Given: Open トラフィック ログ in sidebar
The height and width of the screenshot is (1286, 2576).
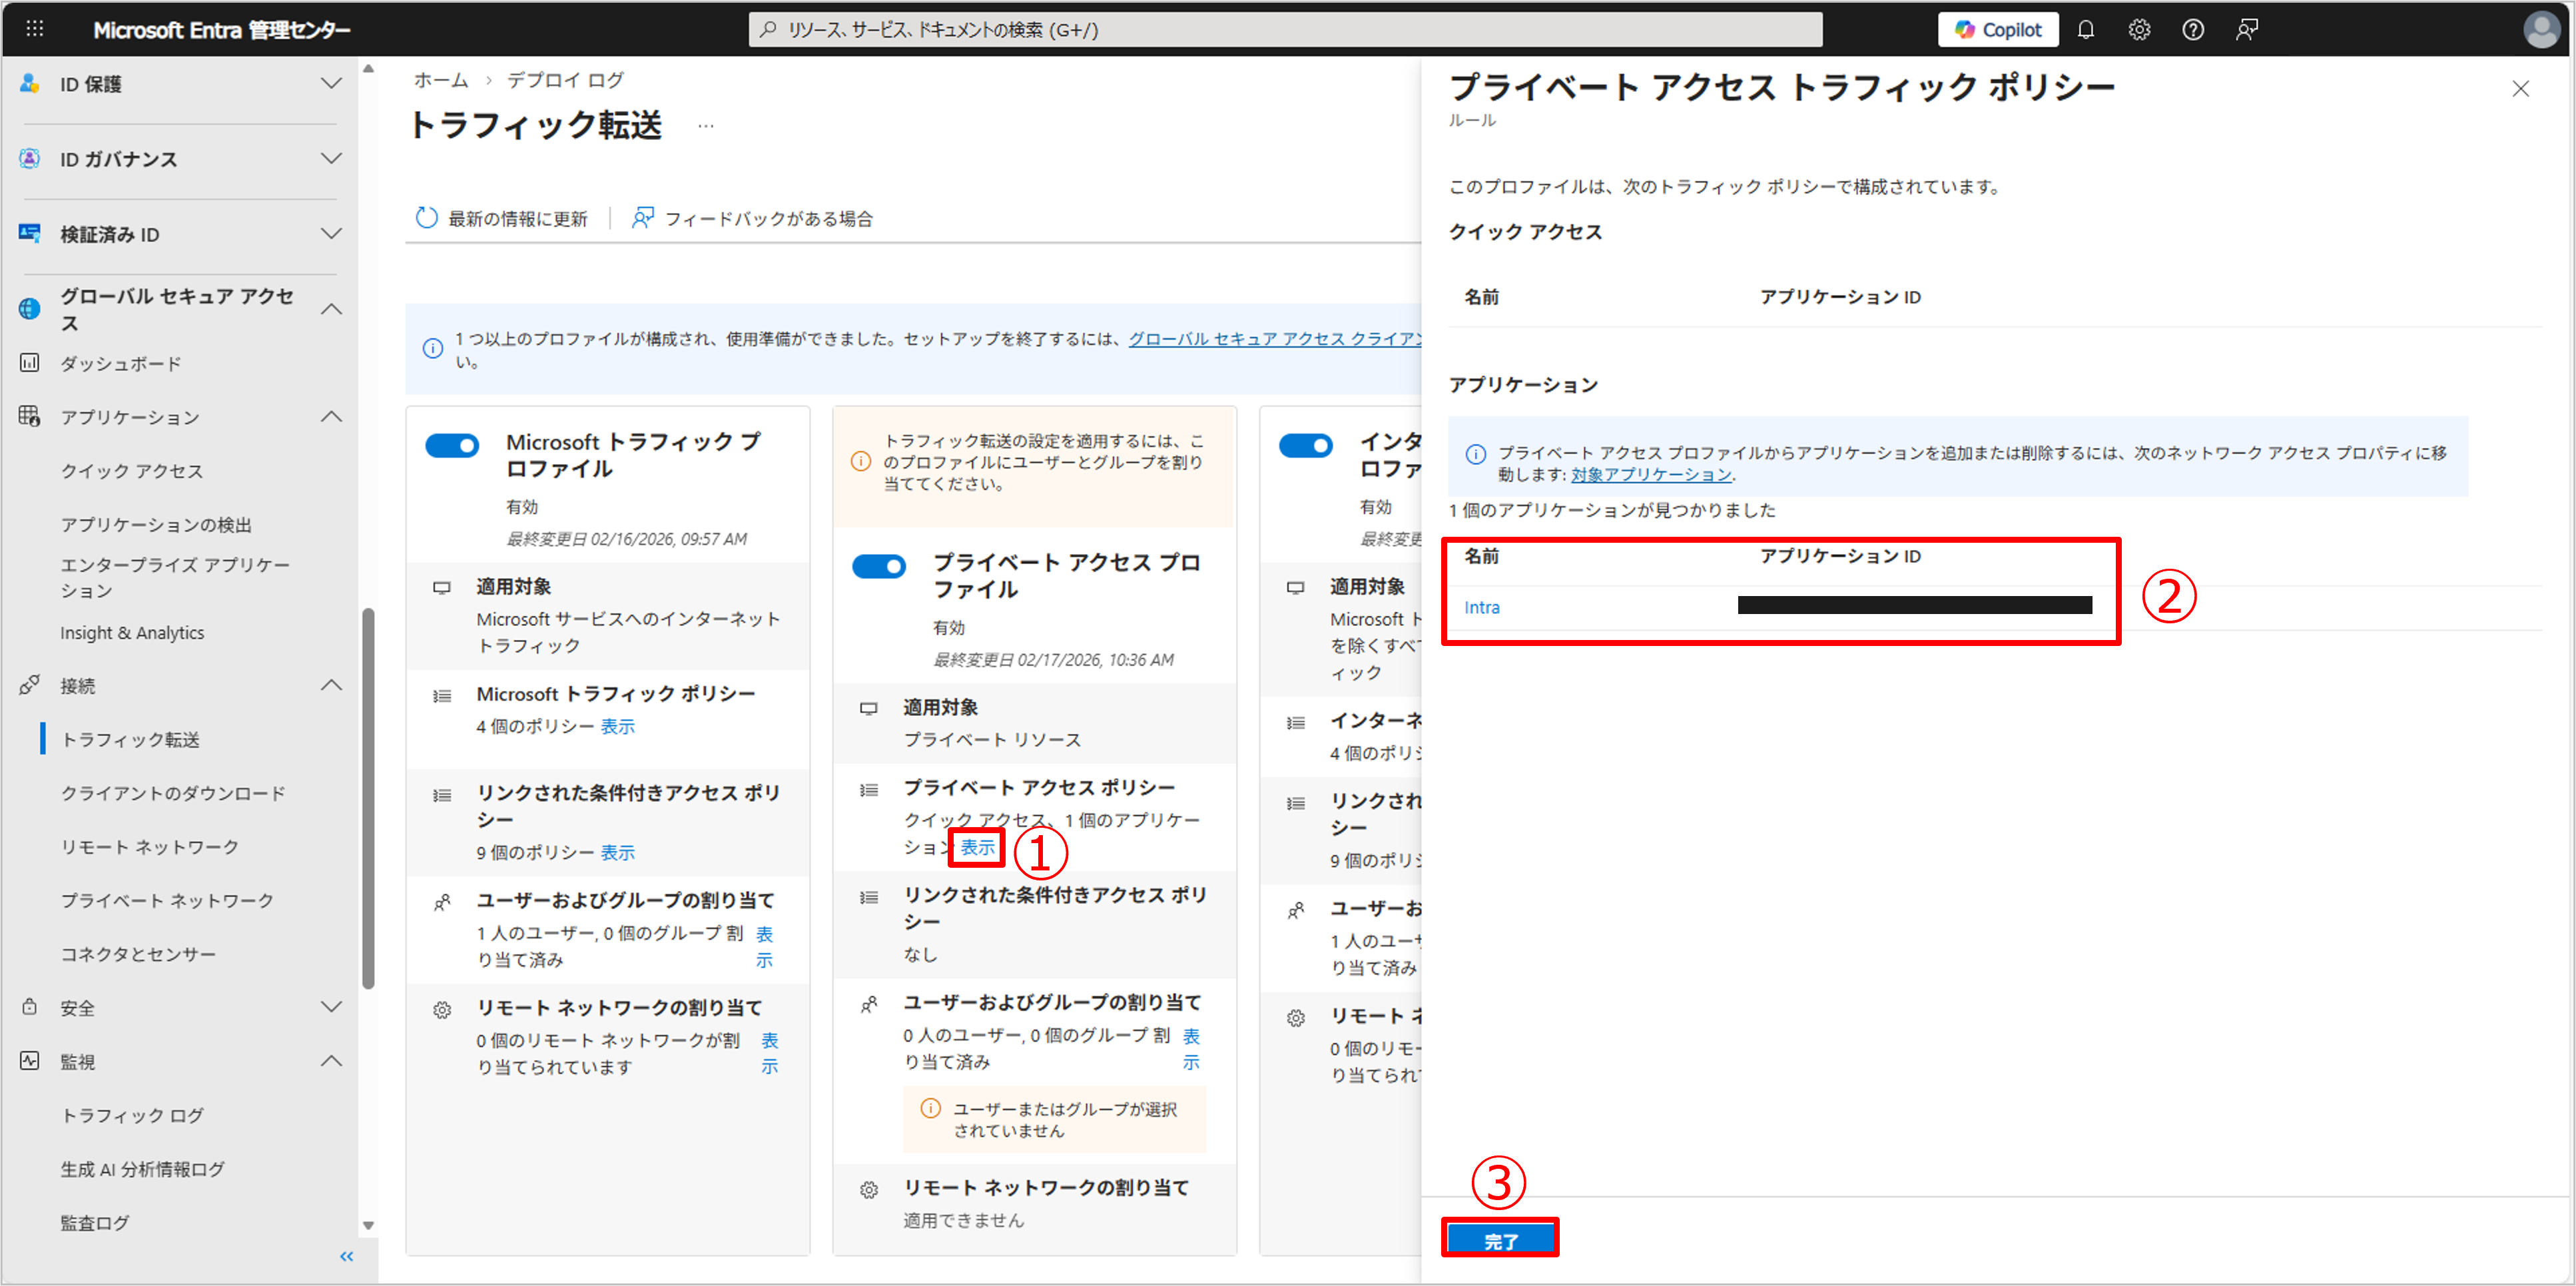Looking at the screenshot, I should [132, 1115].
